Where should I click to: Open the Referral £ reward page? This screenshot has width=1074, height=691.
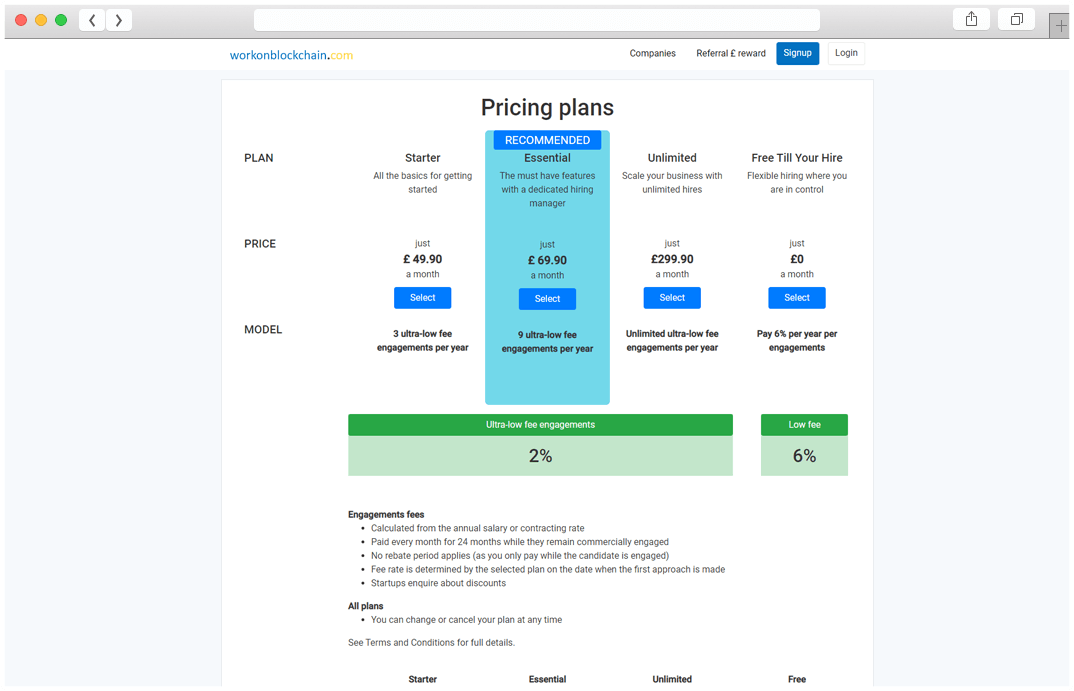point(730,53)
